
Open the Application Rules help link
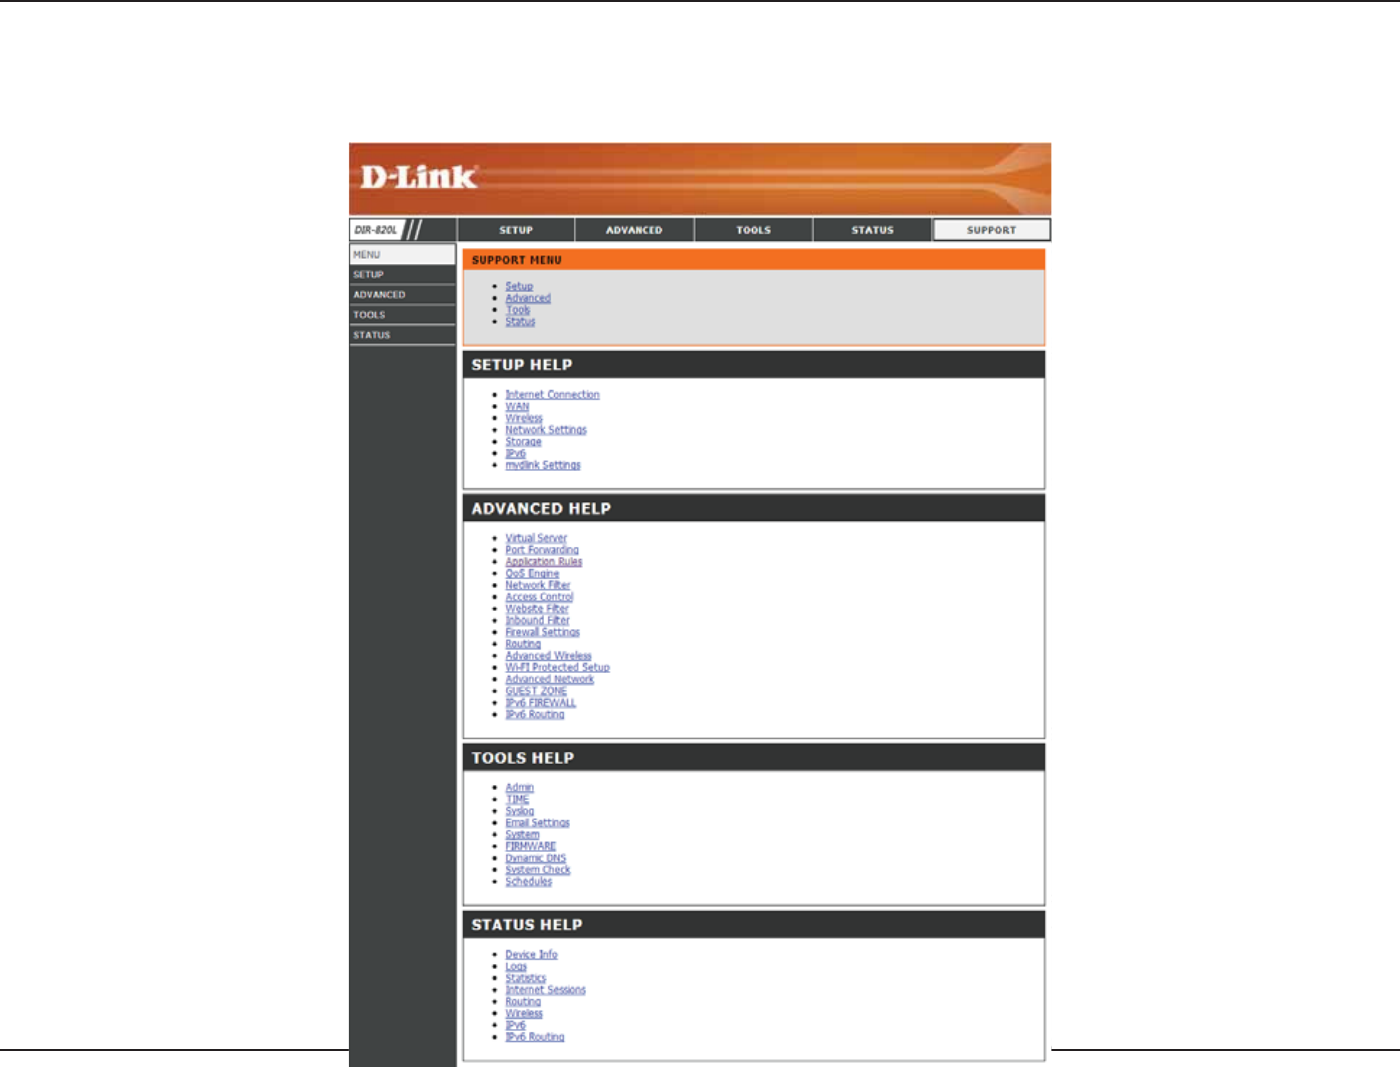[x=544, y=562]
